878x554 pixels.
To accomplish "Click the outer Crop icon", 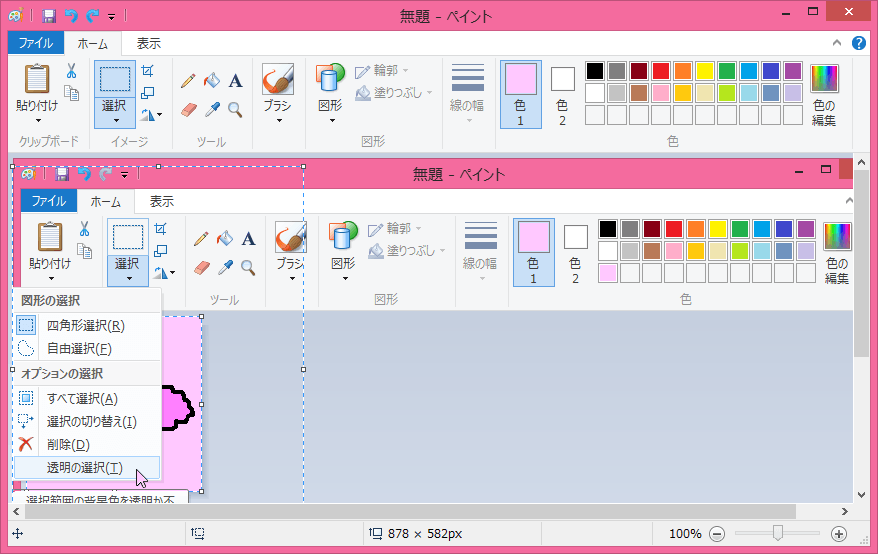I will pos(147,71).
